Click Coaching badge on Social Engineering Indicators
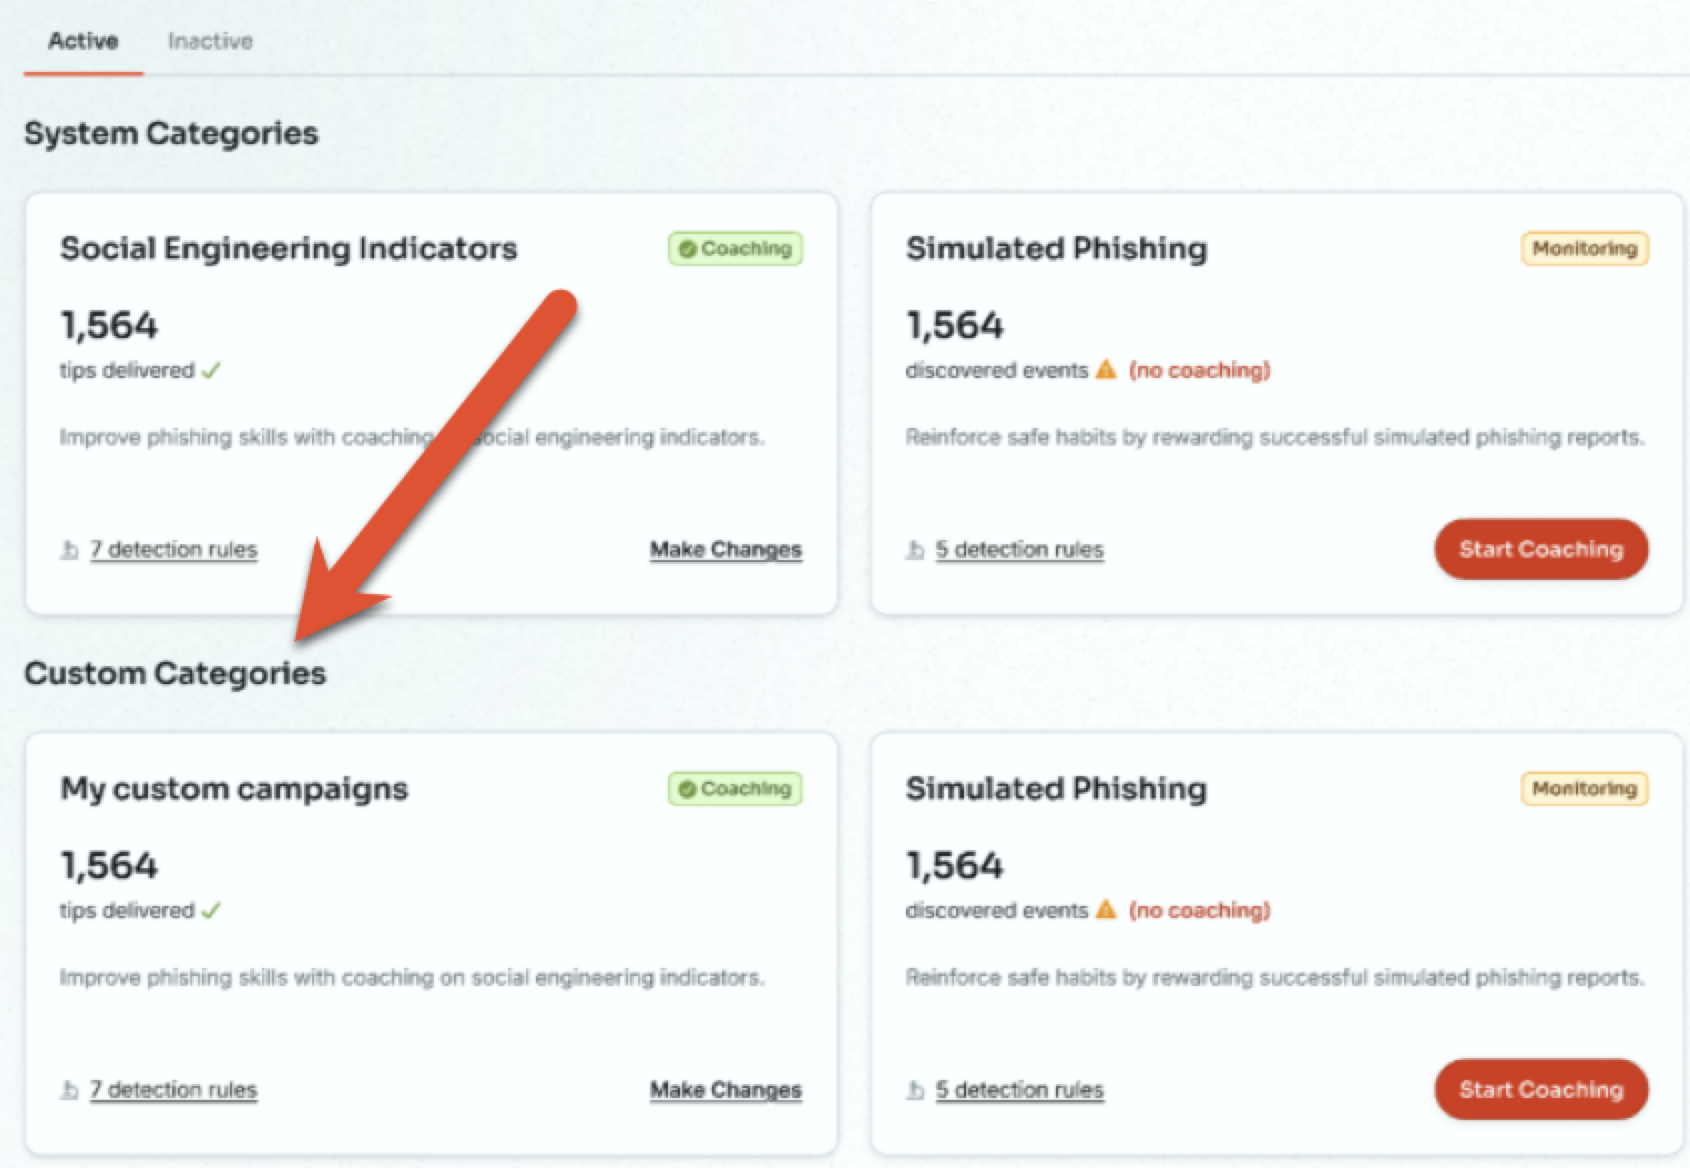Screen dimensions: 1690x1168 735,249
